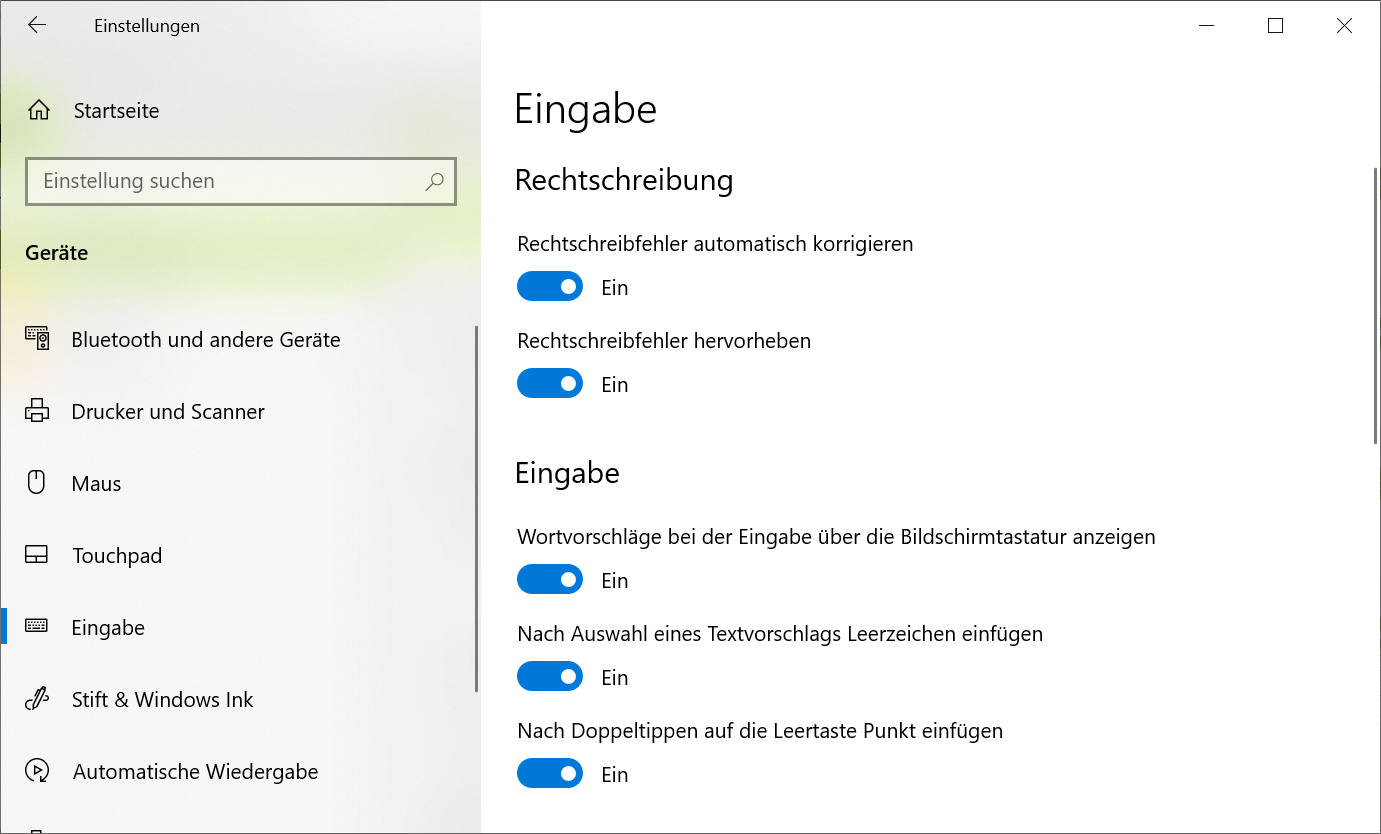This screenshot has width=1381, height=834.
Task: Click the Touchpad icon in sidebar
Action: [x=37, y=556]
